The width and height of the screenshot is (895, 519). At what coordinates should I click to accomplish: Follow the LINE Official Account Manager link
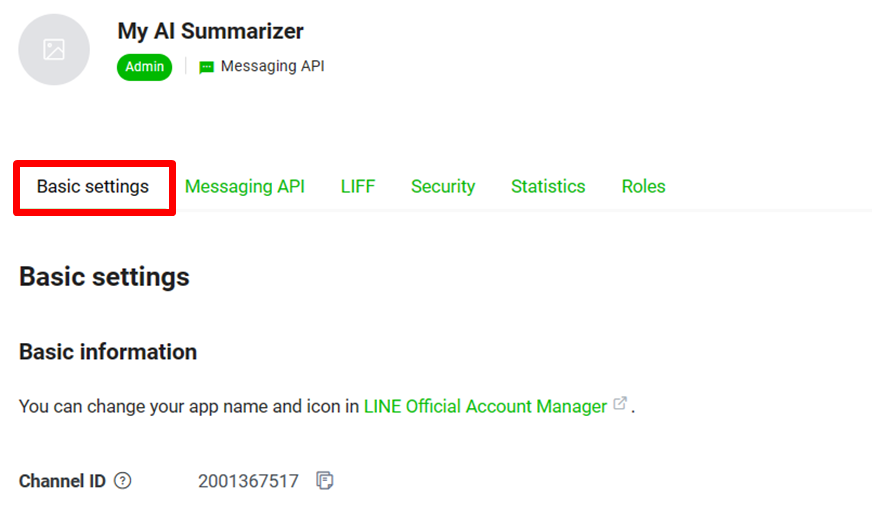485,406
